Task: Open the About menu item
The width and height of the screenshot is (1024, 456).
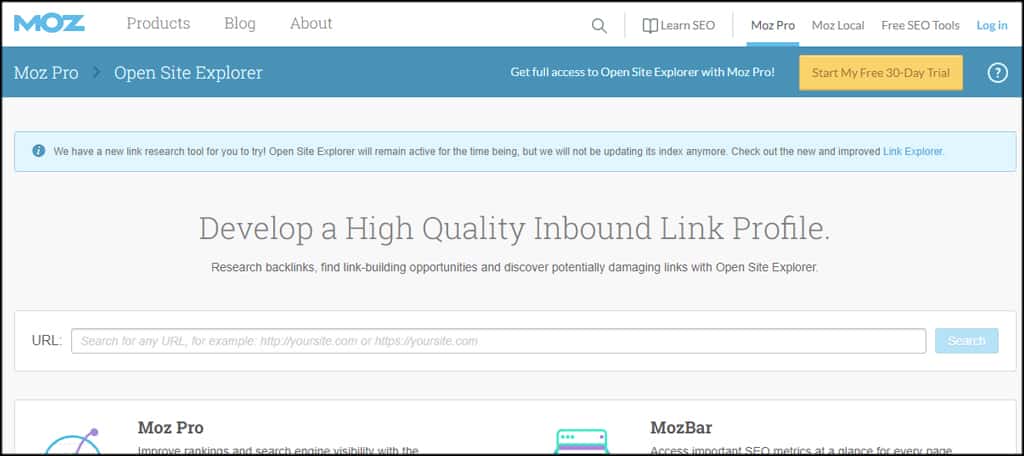Action: coord(311,24)
